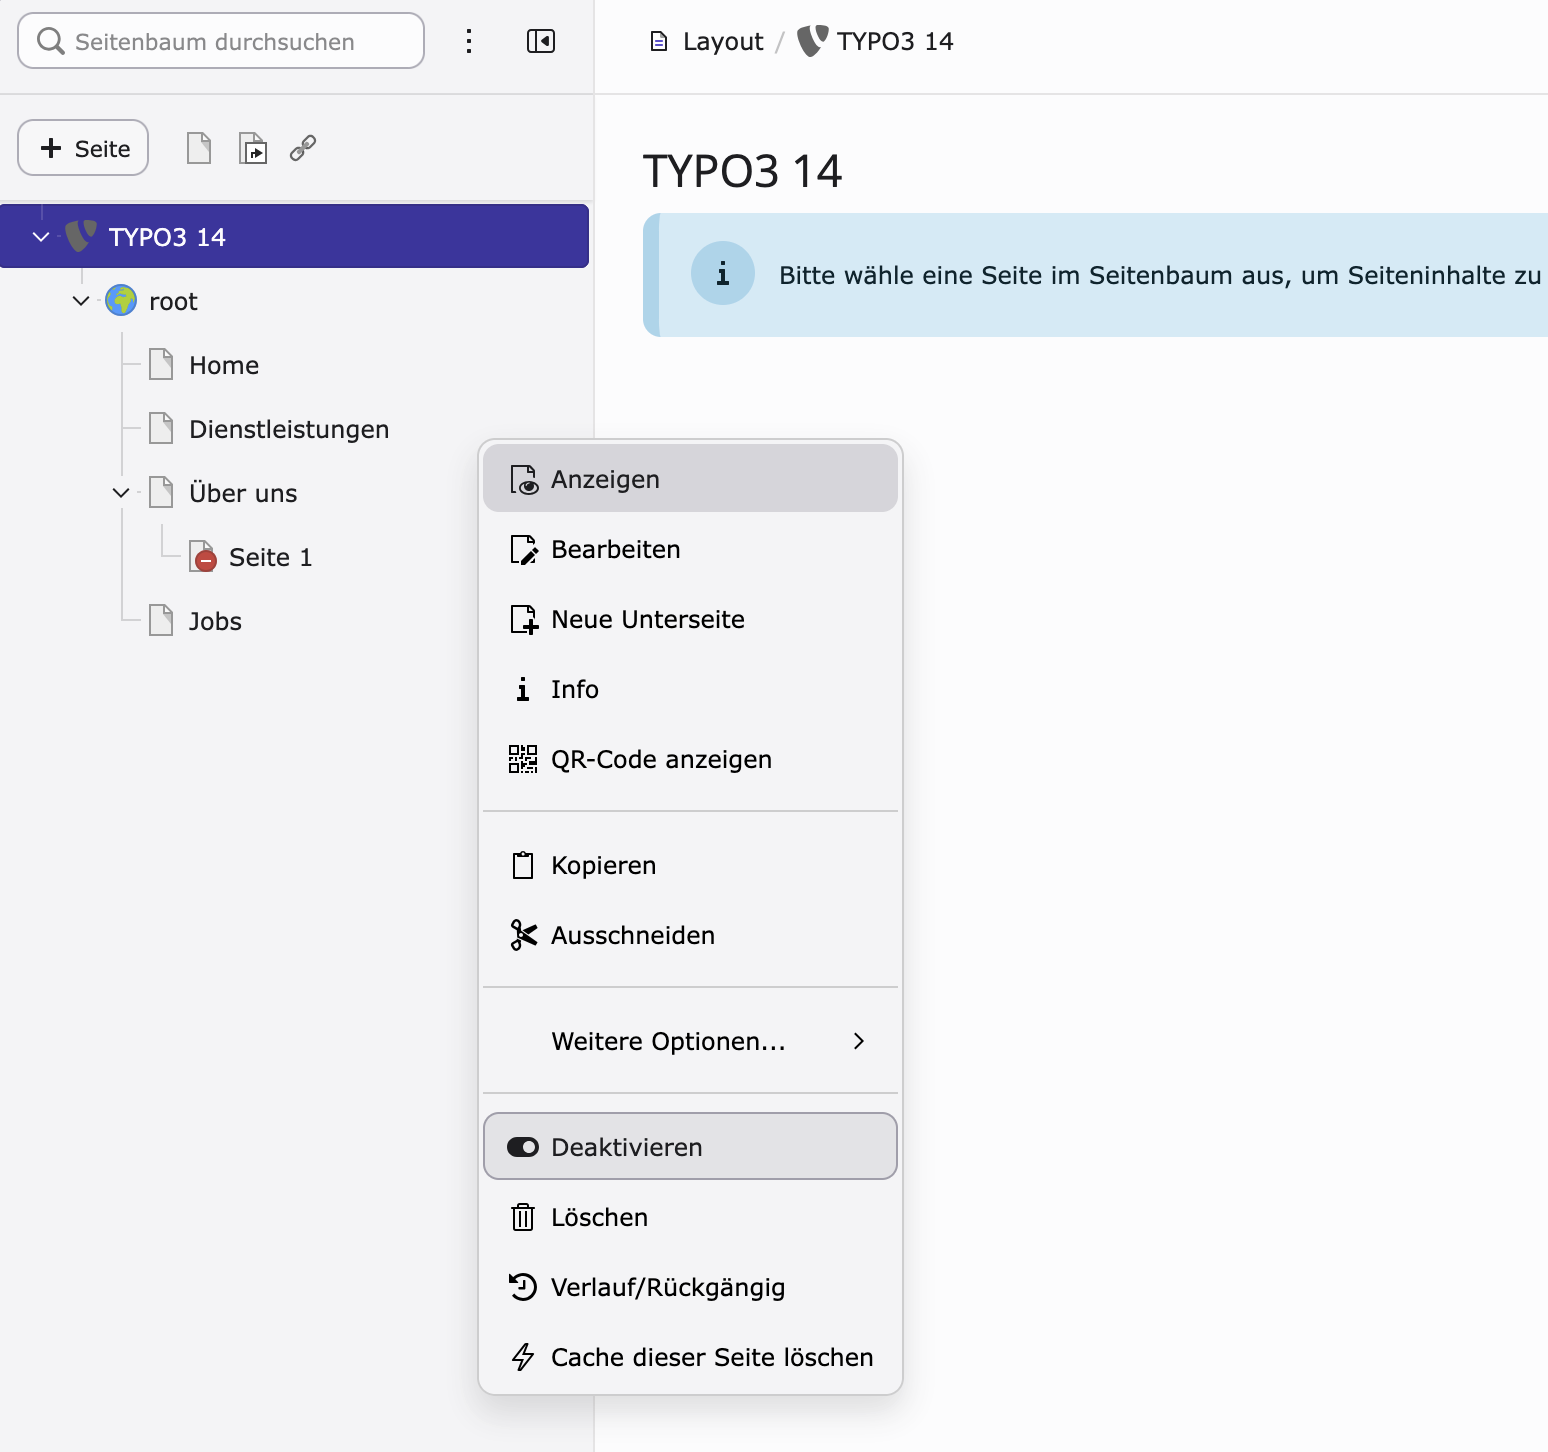Click the info circle icon in the notice

(723, 273)
